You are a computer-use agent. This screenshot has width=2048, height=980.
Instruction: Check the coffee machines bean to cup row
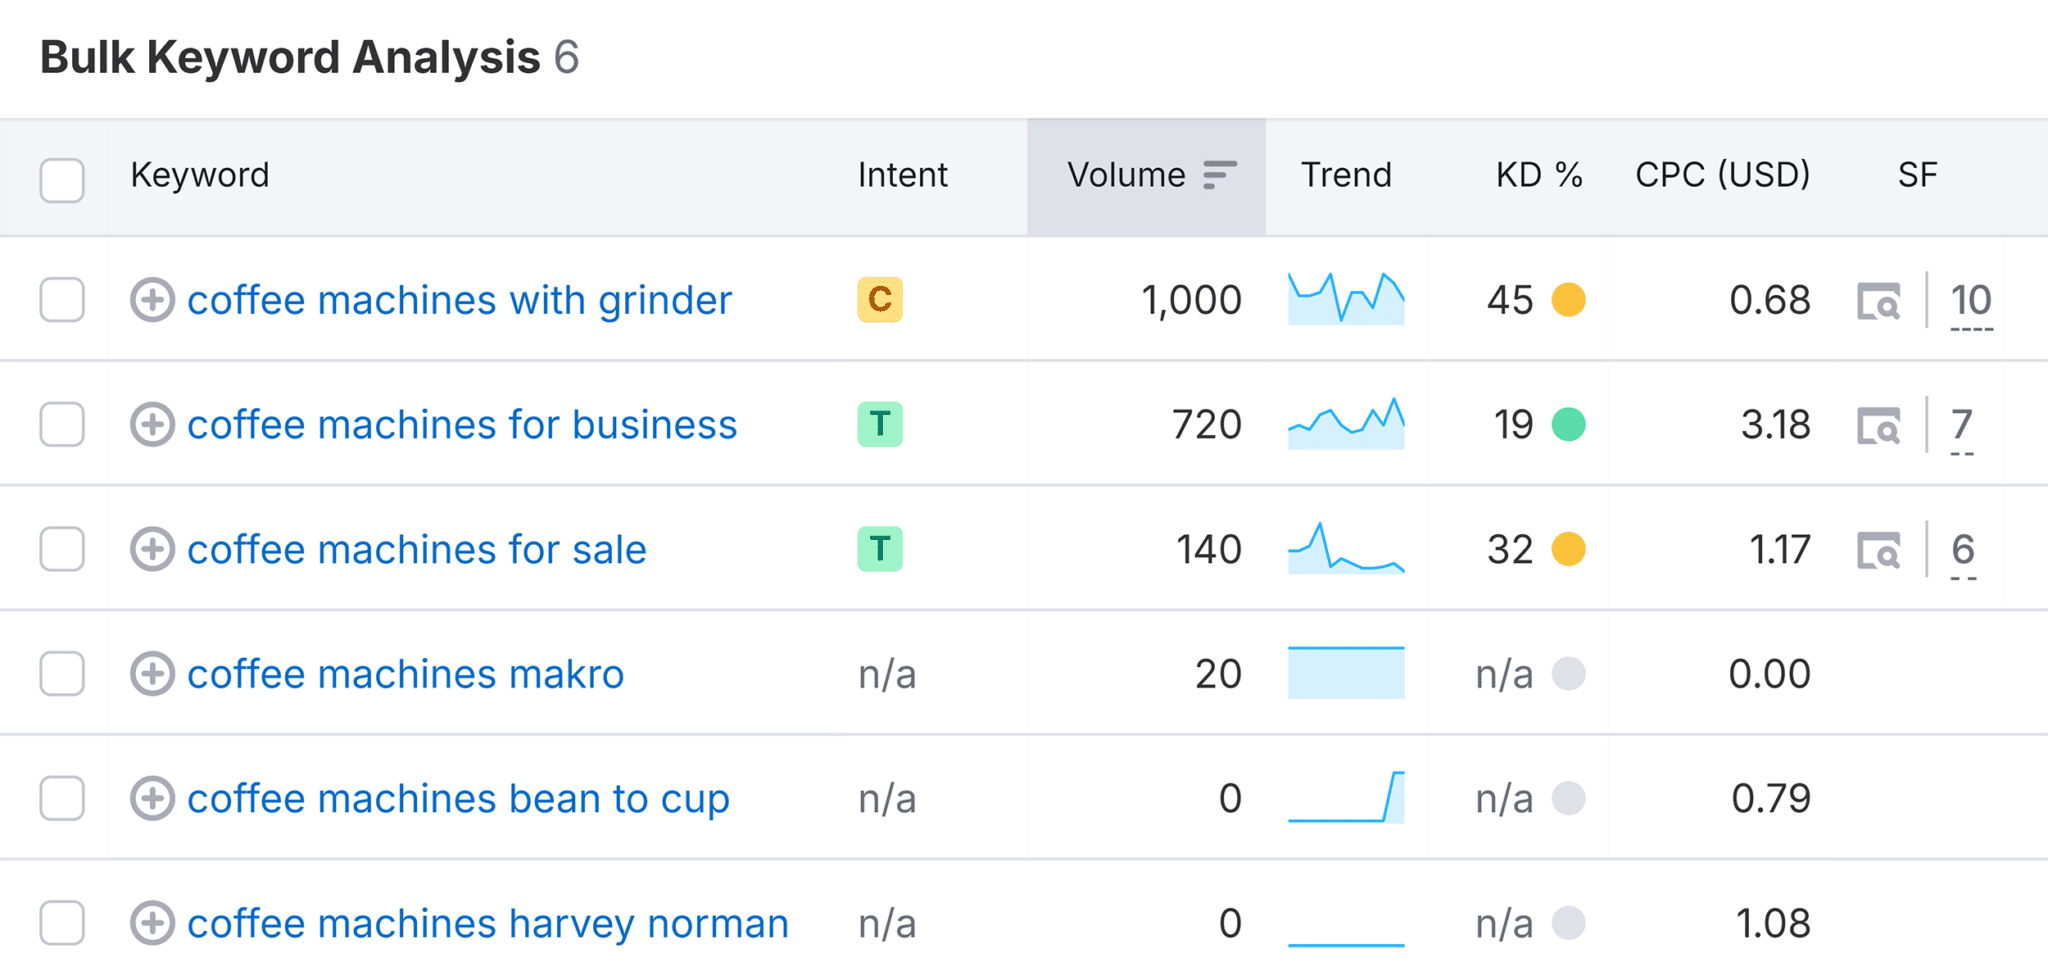point(62,798)
